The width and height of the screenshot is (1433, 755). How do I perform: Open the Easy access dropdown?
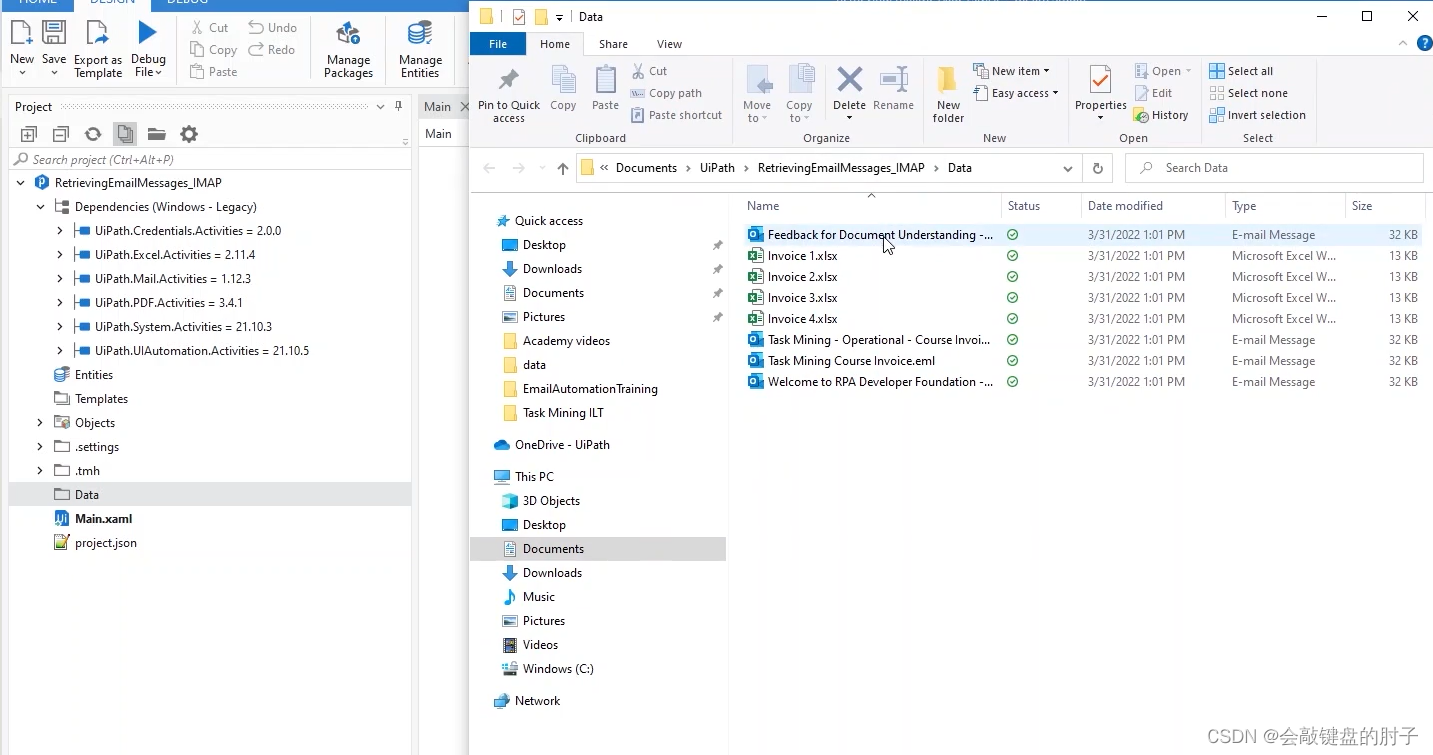[x=1015, y=93]
